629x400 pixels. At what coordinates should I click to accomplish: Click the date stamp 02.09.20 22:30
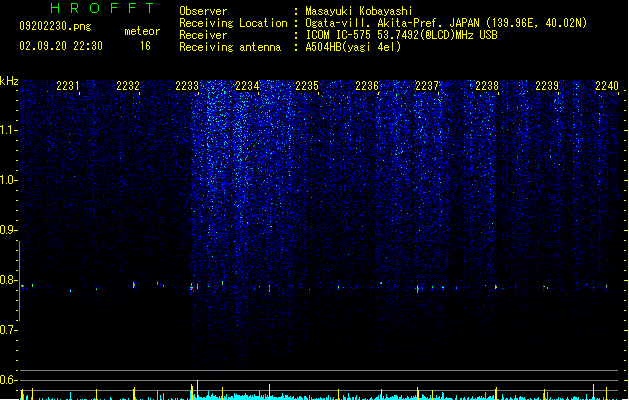pyautogui.click(x=61, y=46)
